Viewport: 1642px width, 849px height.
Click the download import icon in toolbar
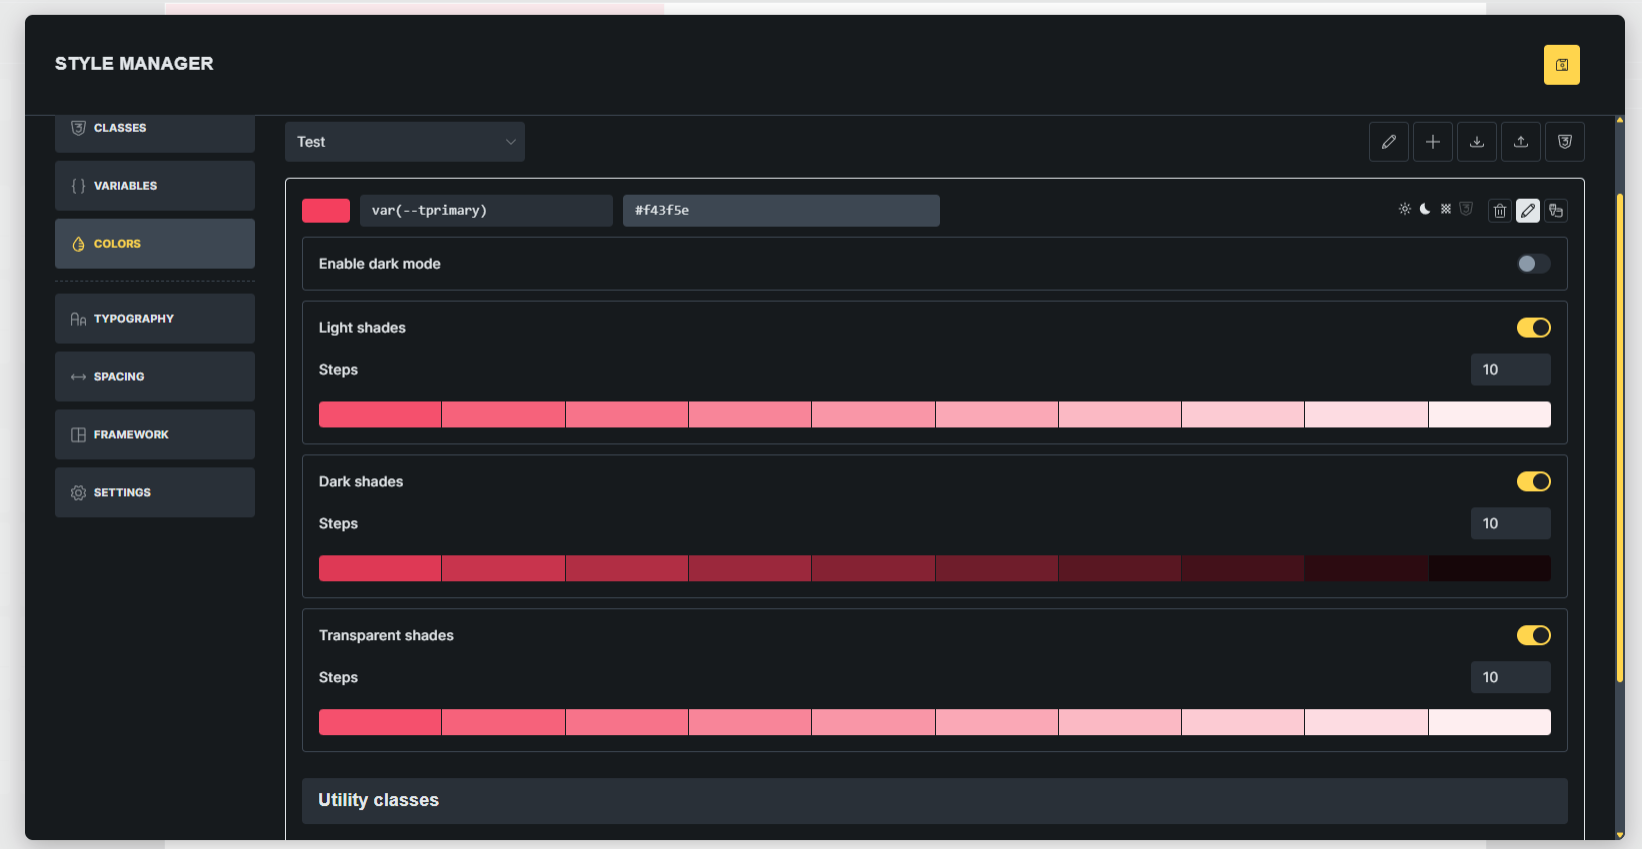point(1476,142)
